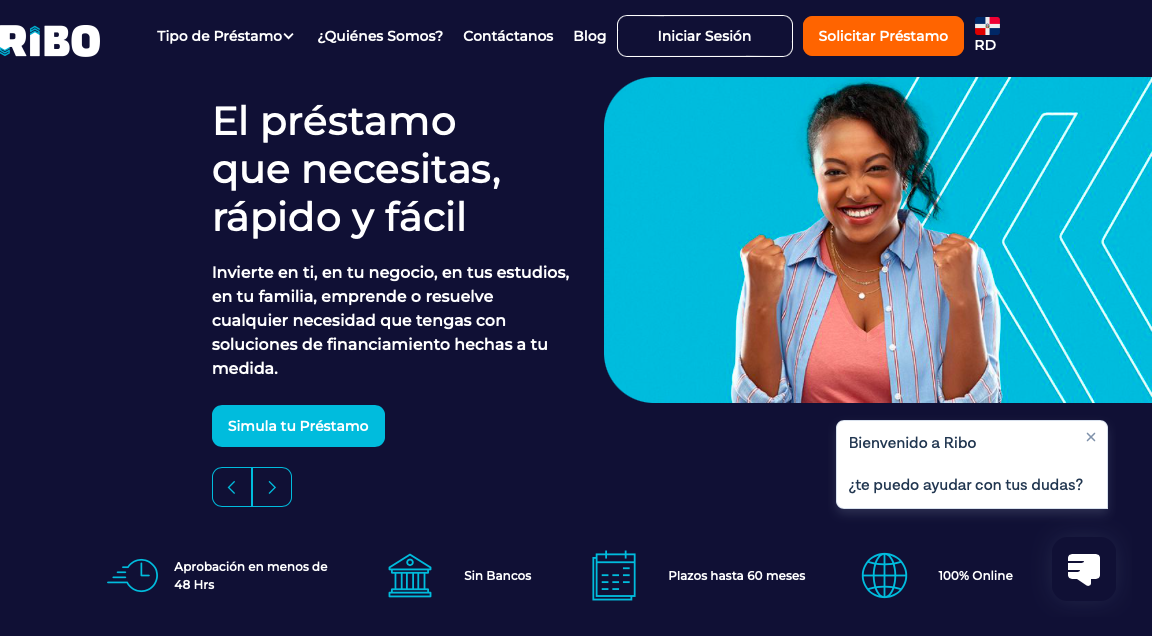Open the Contáctanos menu item

click(508, 36)
